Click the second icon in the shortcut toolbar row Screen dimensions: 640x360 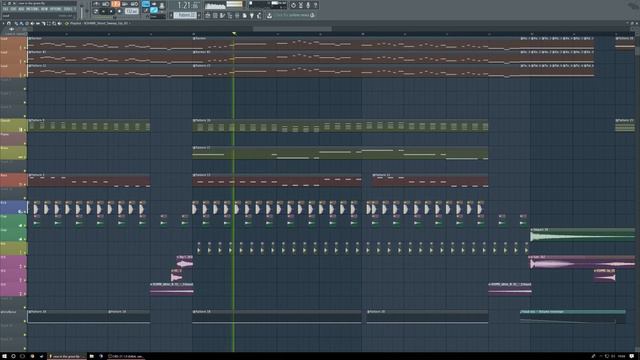point(215,16)
